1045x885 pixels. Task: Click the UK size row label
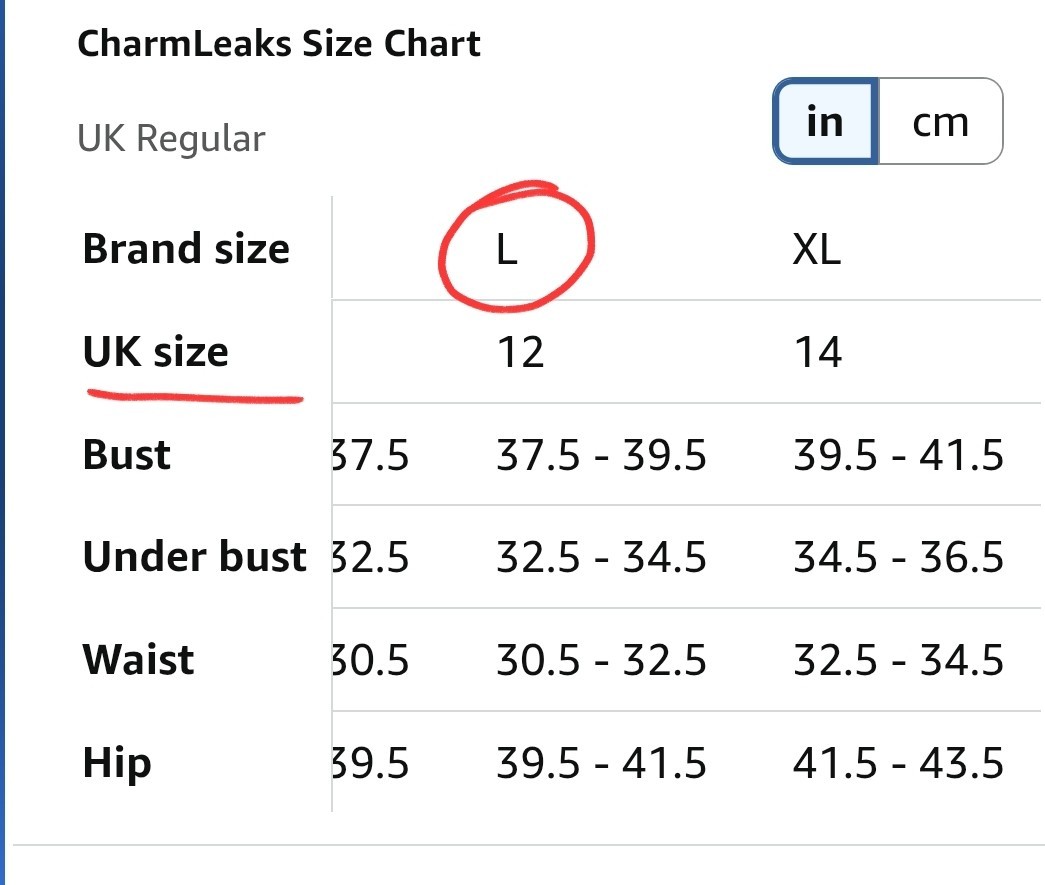pos(156,352)
